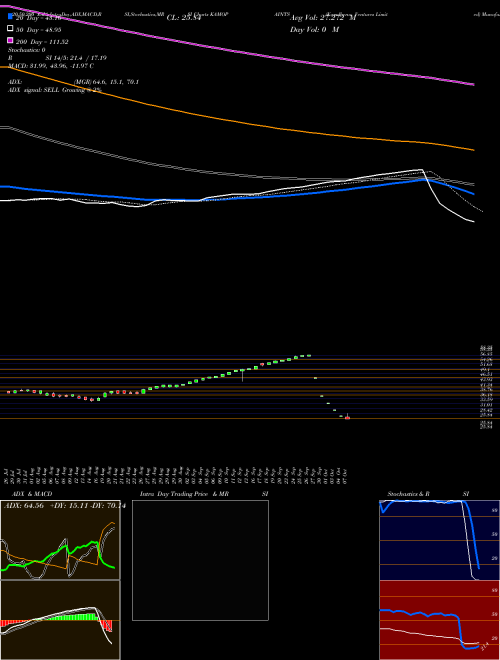The height and width of the screenshot is (660, 500).
Task: Click the 'CL: 25.54' closing price label
Action: click(x=184, y=18)
